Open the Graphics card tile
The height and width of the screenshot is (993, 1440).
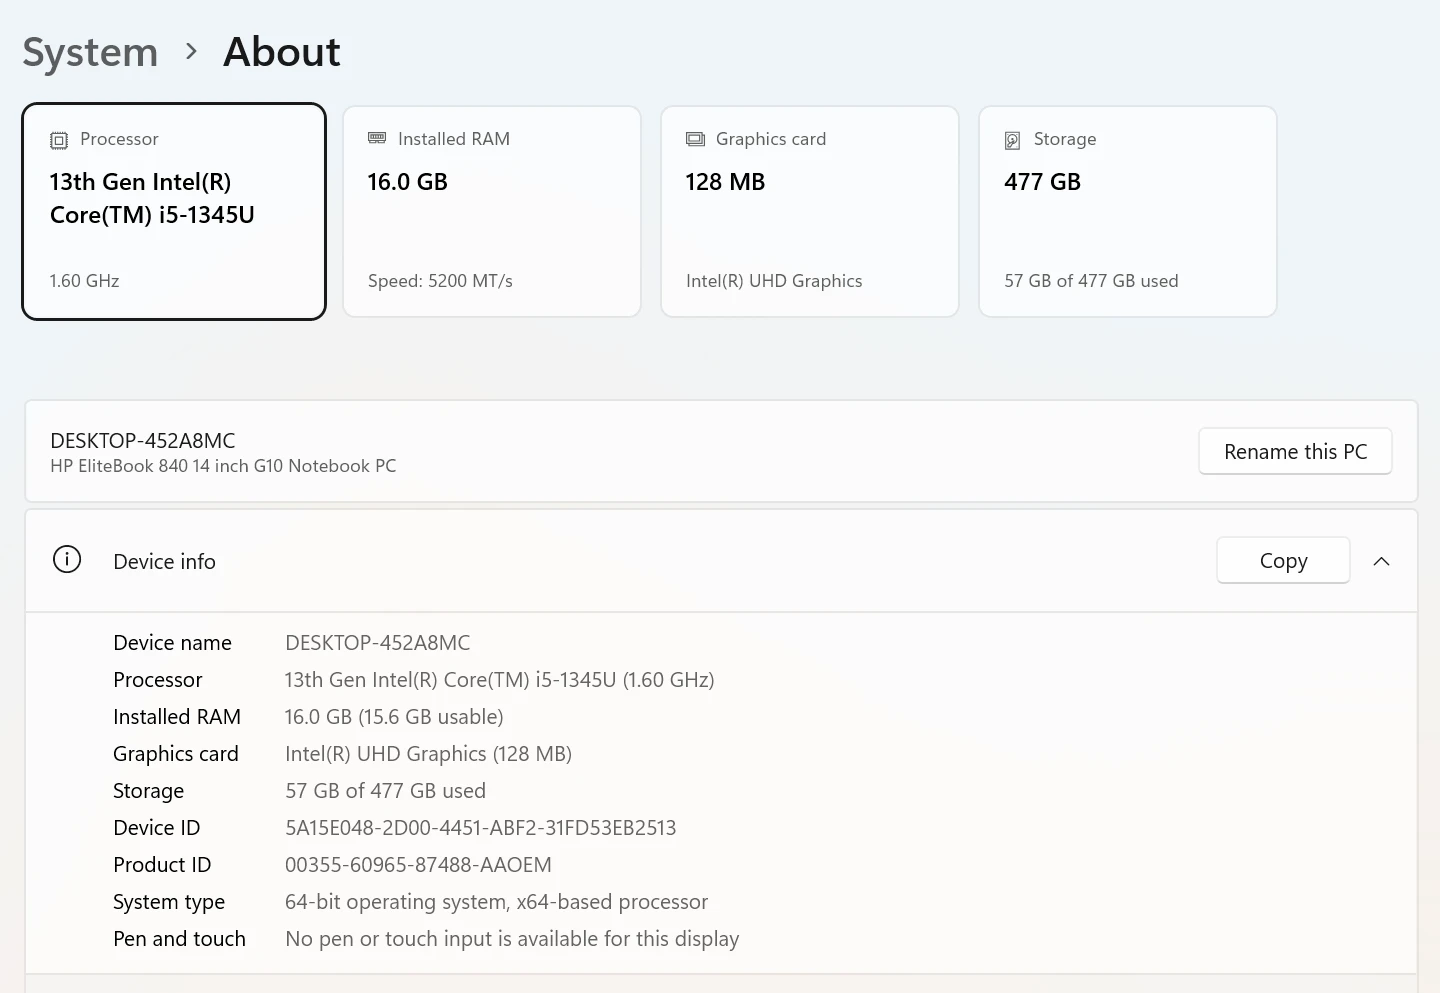click(x=810, y=211)
